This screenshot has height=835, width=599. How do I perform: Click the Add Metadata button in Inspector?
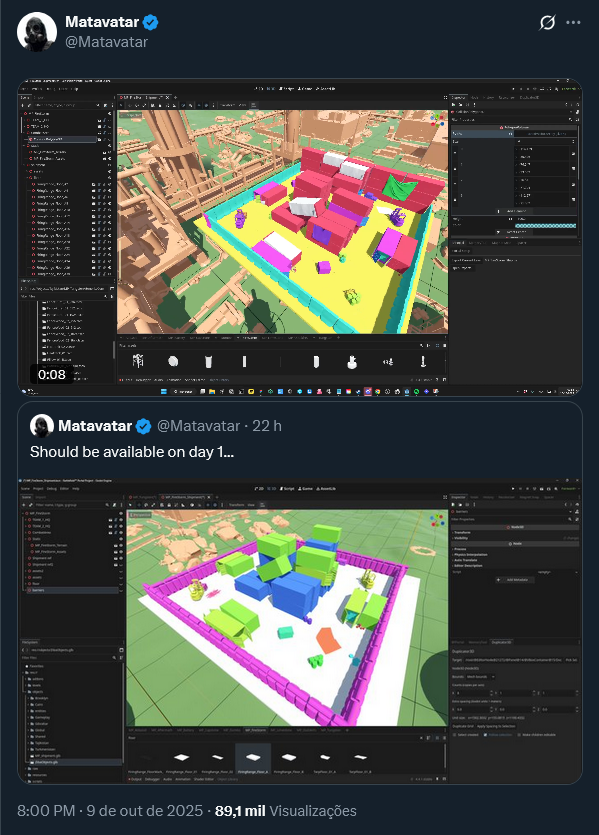click(x=514, y=579)
